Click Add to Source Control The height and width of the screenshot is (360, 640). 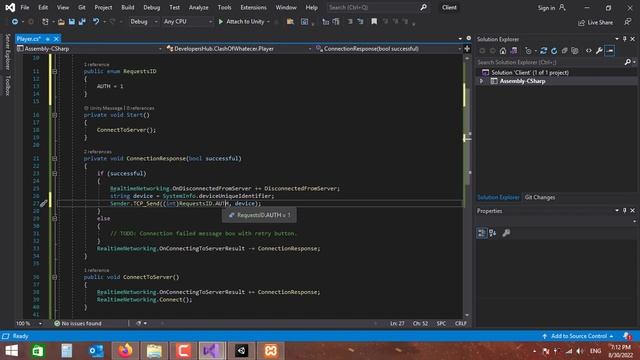pyautogui.click(x=578, y=336)
